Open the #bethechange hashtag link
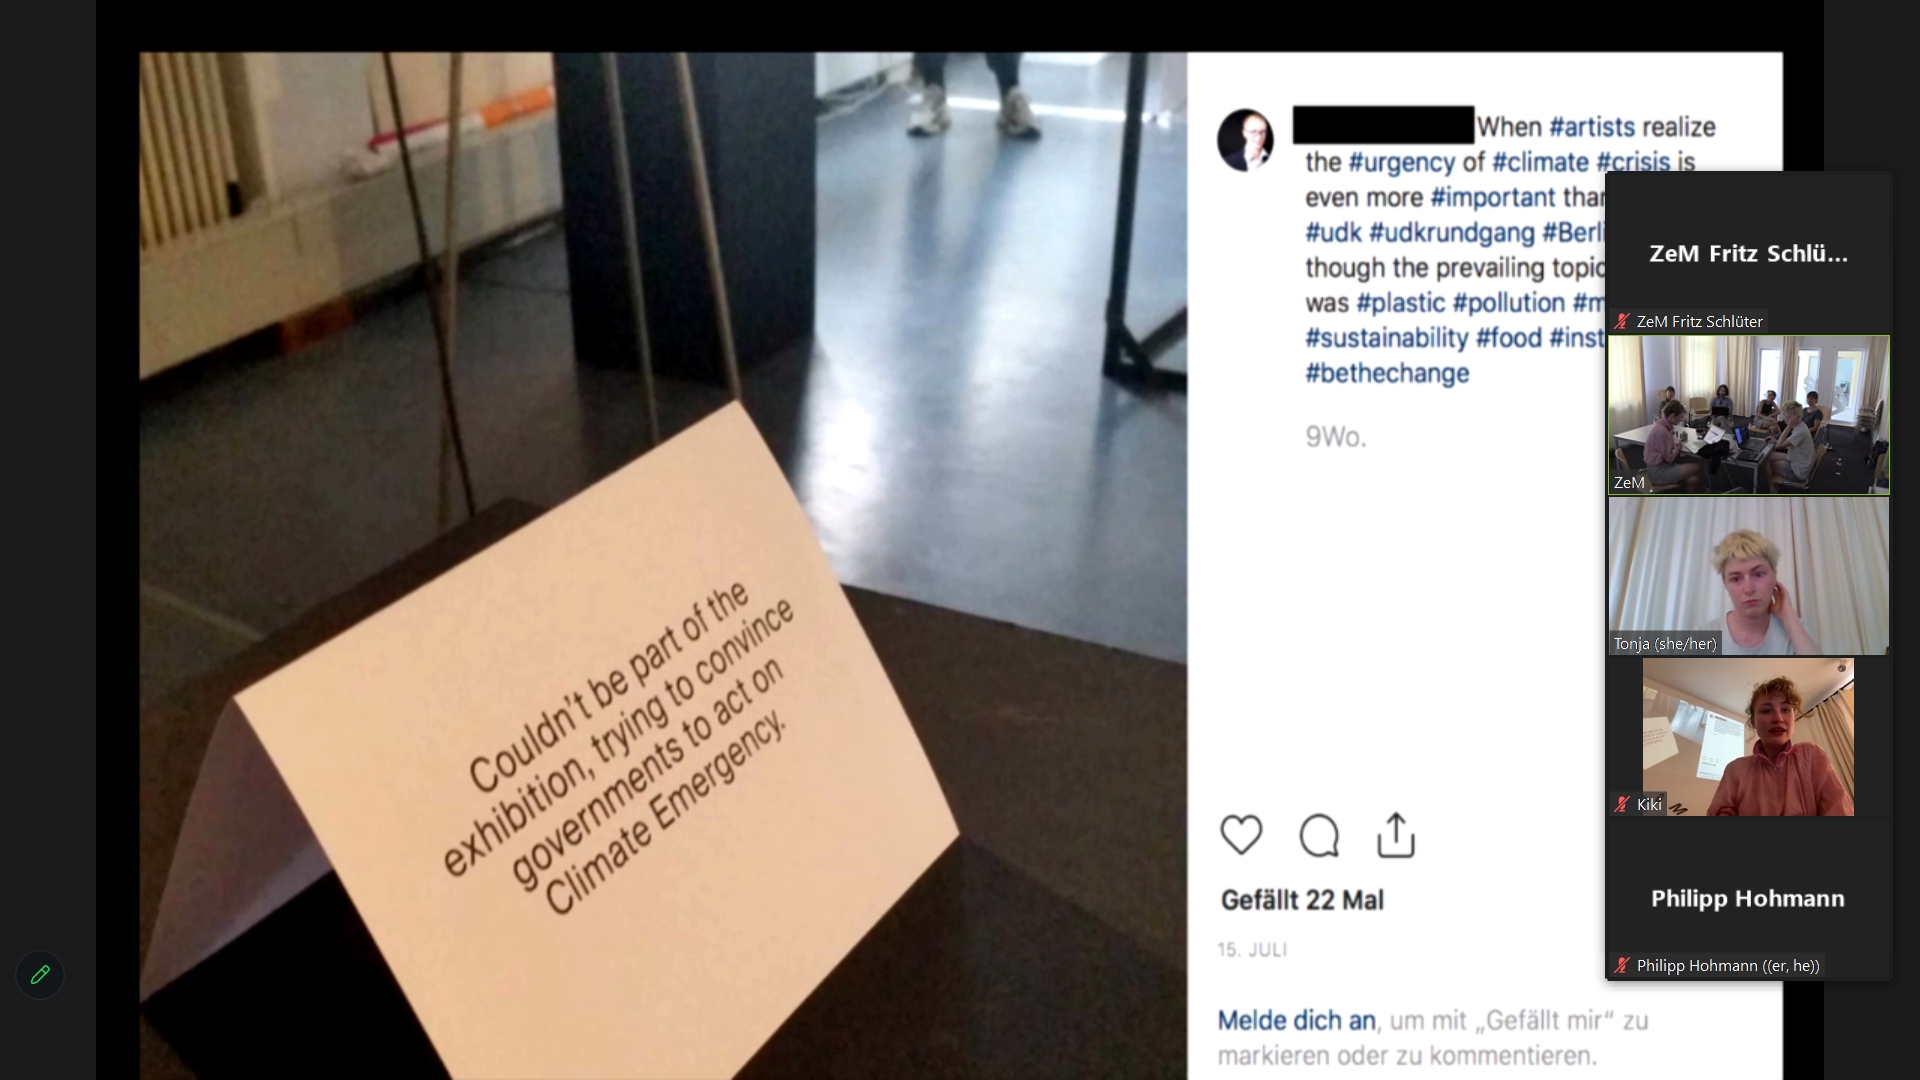The image size is (1920, 1080). pos(1387,373)
